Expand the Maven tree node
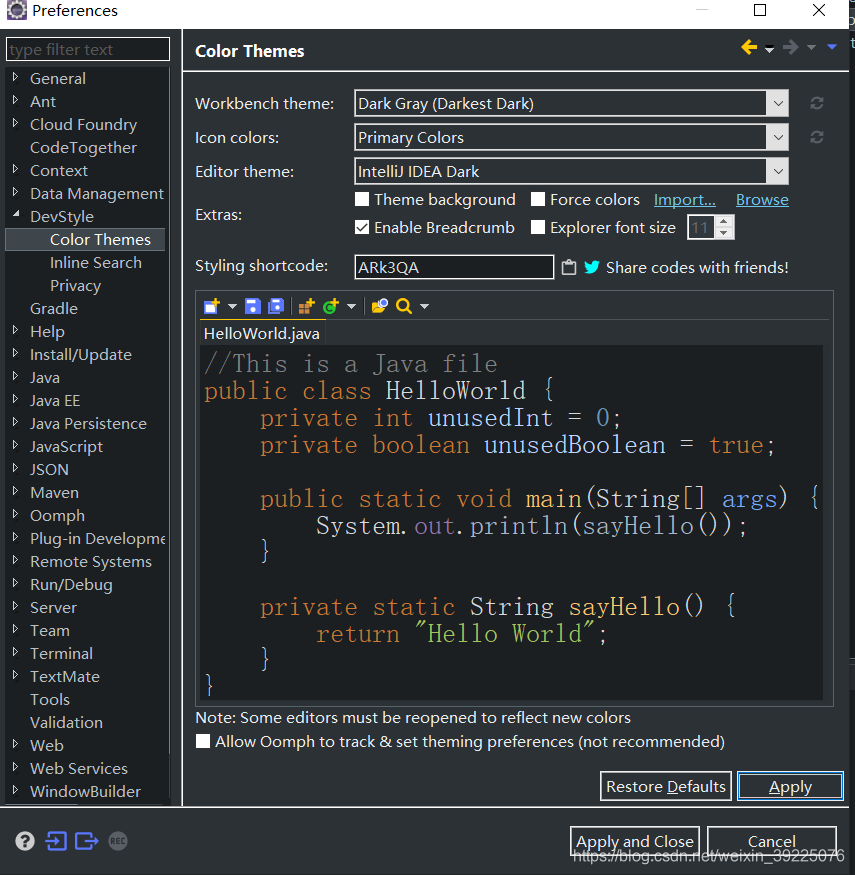 (16, 491)
